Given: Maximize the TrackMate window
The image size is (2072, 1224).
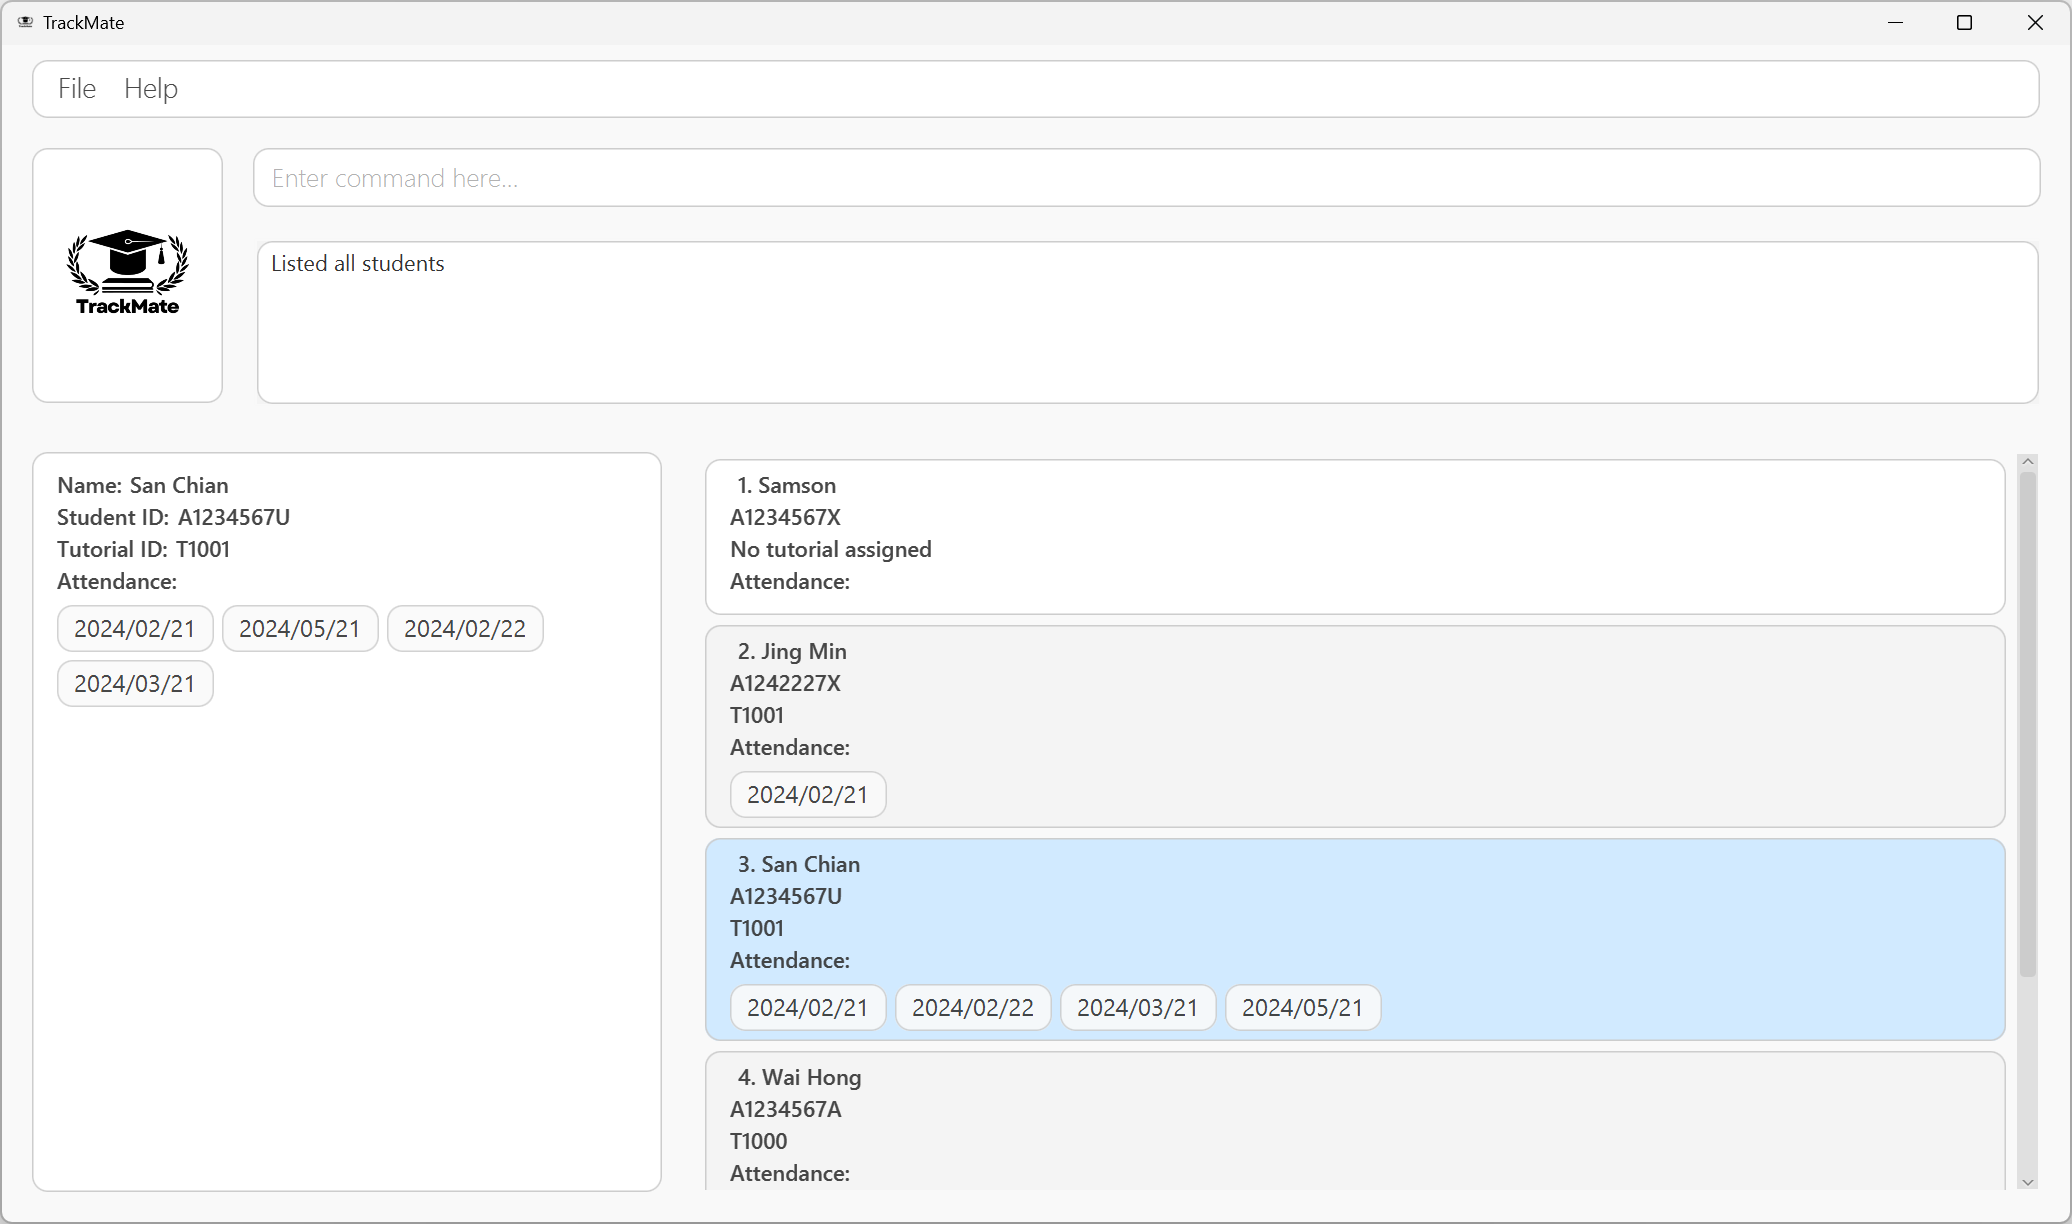Looking at the screenshot, I should click(1964, 22).
